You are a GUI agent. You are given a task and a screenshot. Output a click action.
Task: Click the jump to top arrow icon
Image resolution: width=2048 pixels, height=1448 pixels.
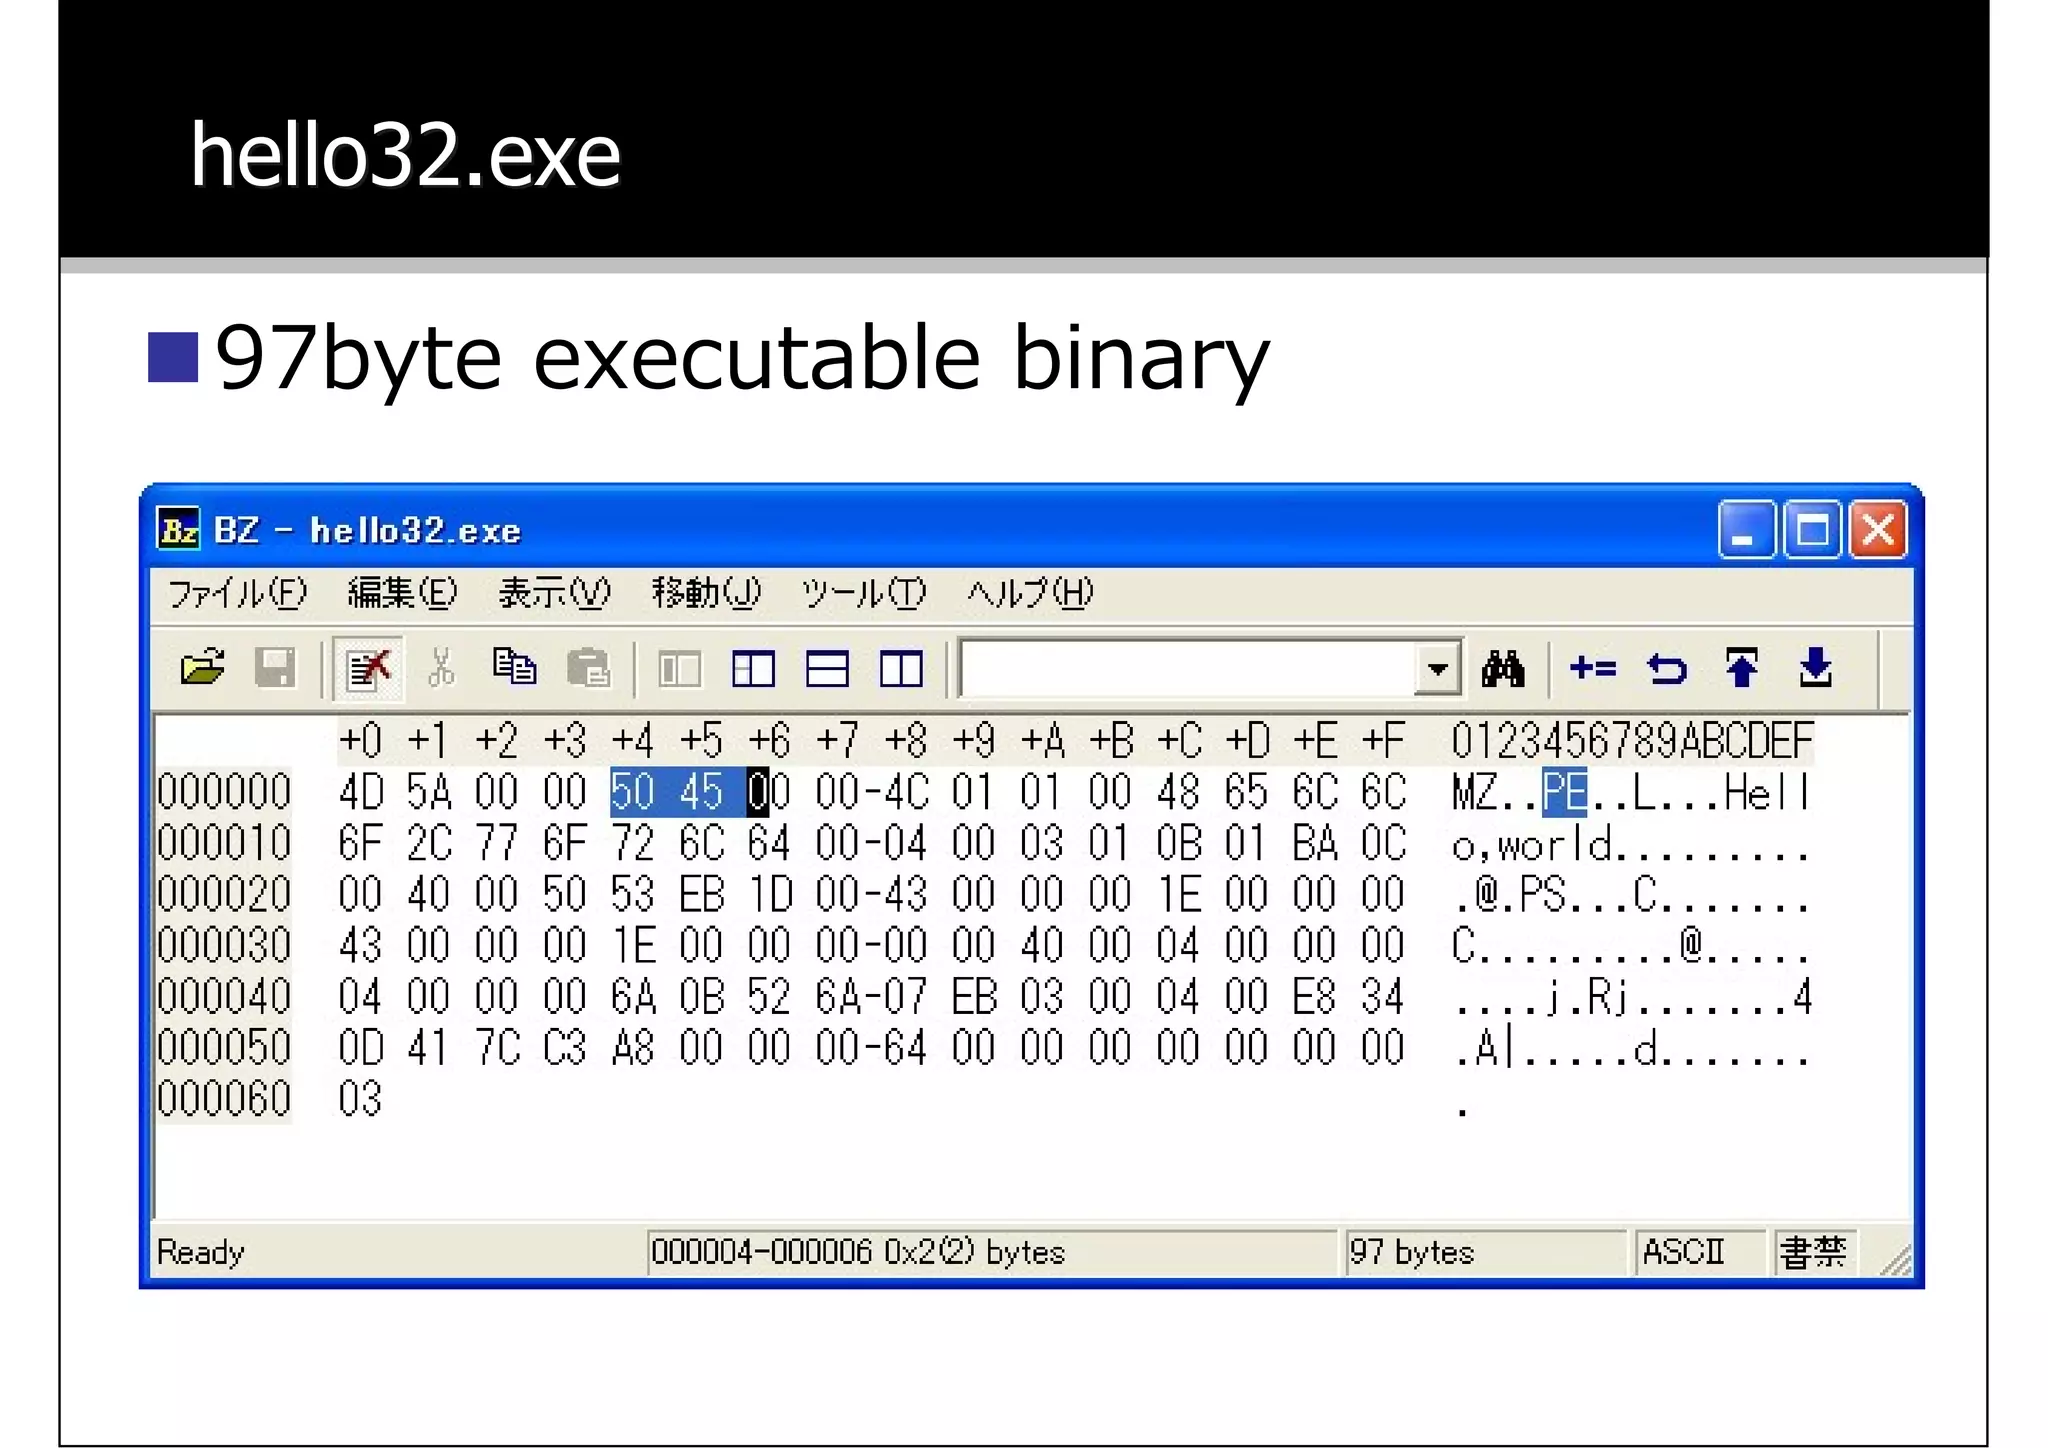(1741, 667)
